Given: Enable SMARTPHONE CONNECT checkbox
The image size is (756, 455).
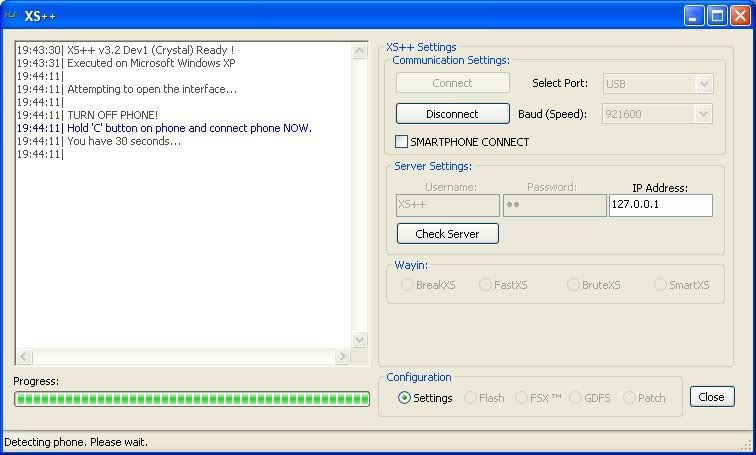Looking at the screenshot, I should [x=403, y=142].
